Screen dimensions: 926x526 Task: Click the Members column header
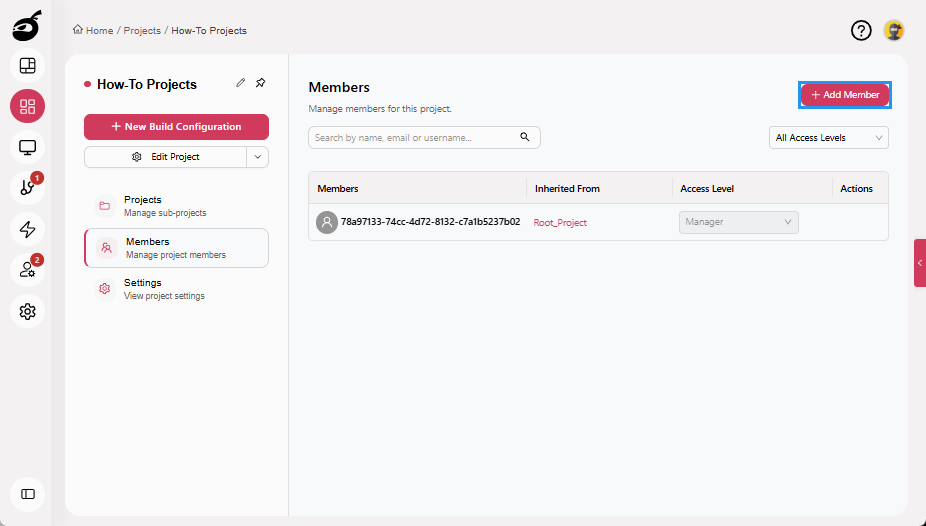tap(338, 189)
